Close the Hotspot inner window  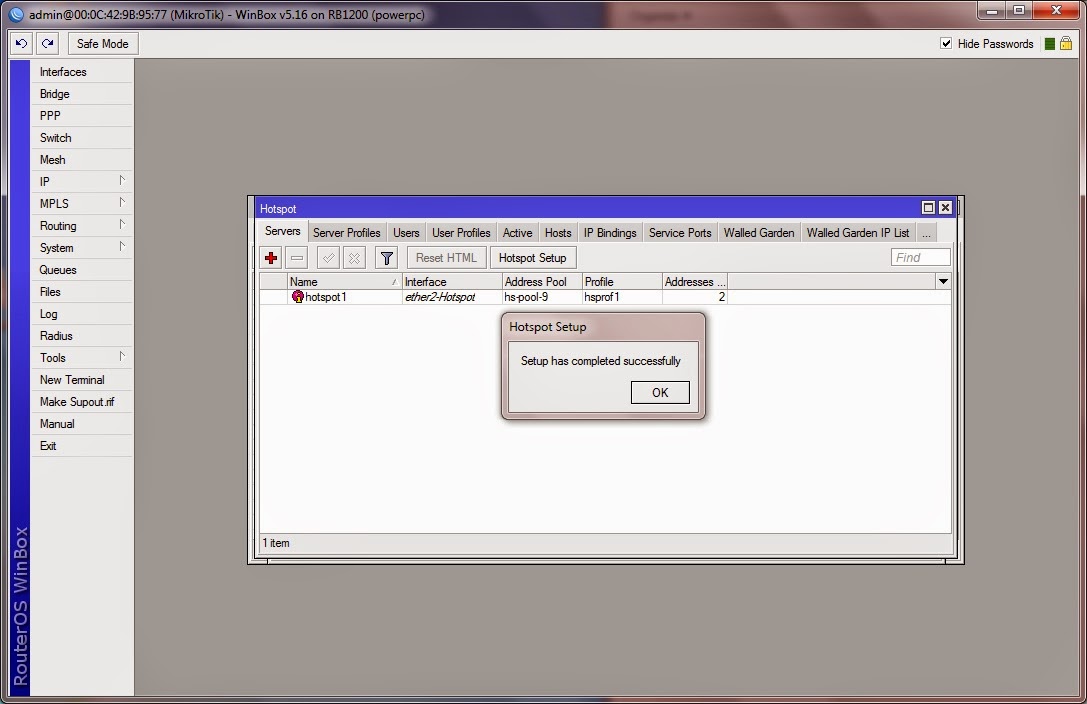coord(945,207)
